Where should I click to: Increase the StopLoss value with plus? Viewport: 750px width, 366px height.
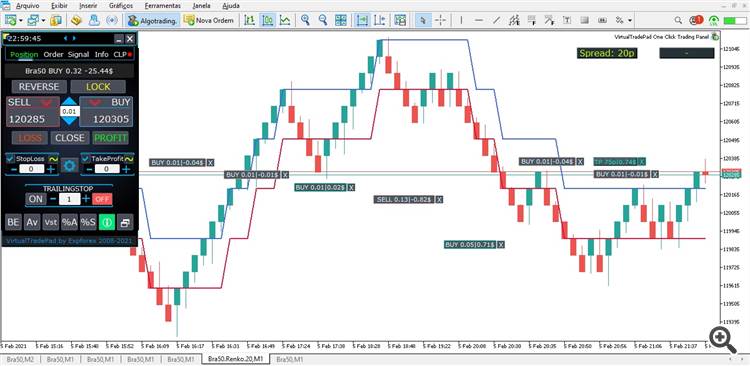pos(51,169)
